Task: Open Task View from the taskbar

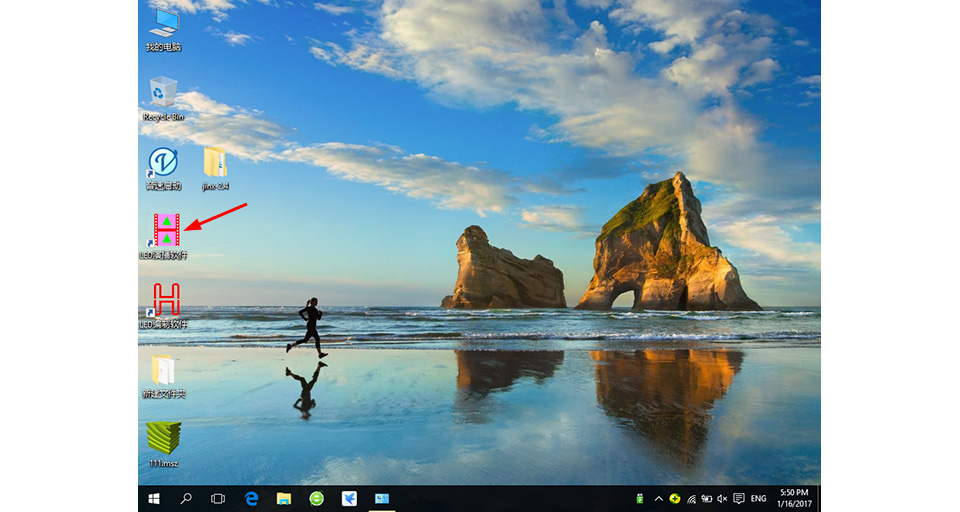Action: [218, 499]
